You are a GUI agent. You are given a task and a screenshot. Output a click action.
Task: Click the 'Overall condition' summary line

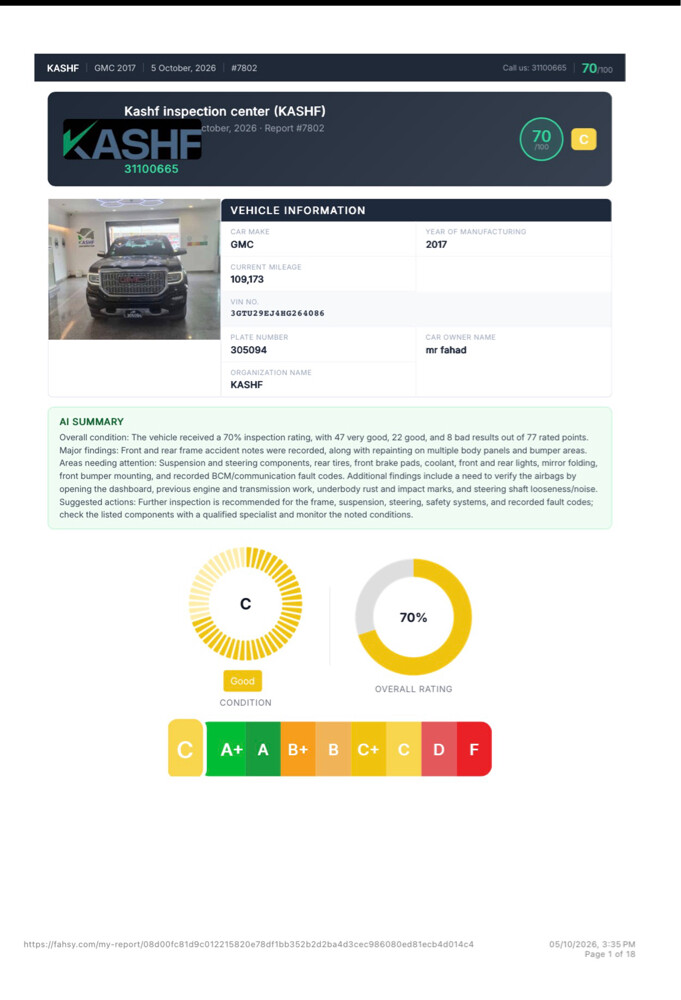(x=324, y=438)
